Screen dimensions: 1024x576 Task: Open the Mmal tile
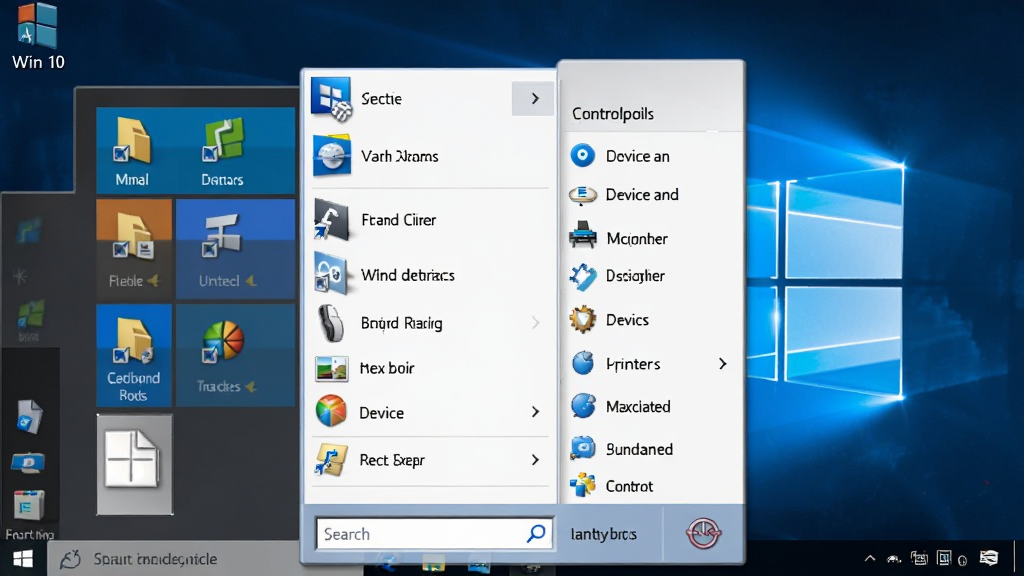[135, 151]
